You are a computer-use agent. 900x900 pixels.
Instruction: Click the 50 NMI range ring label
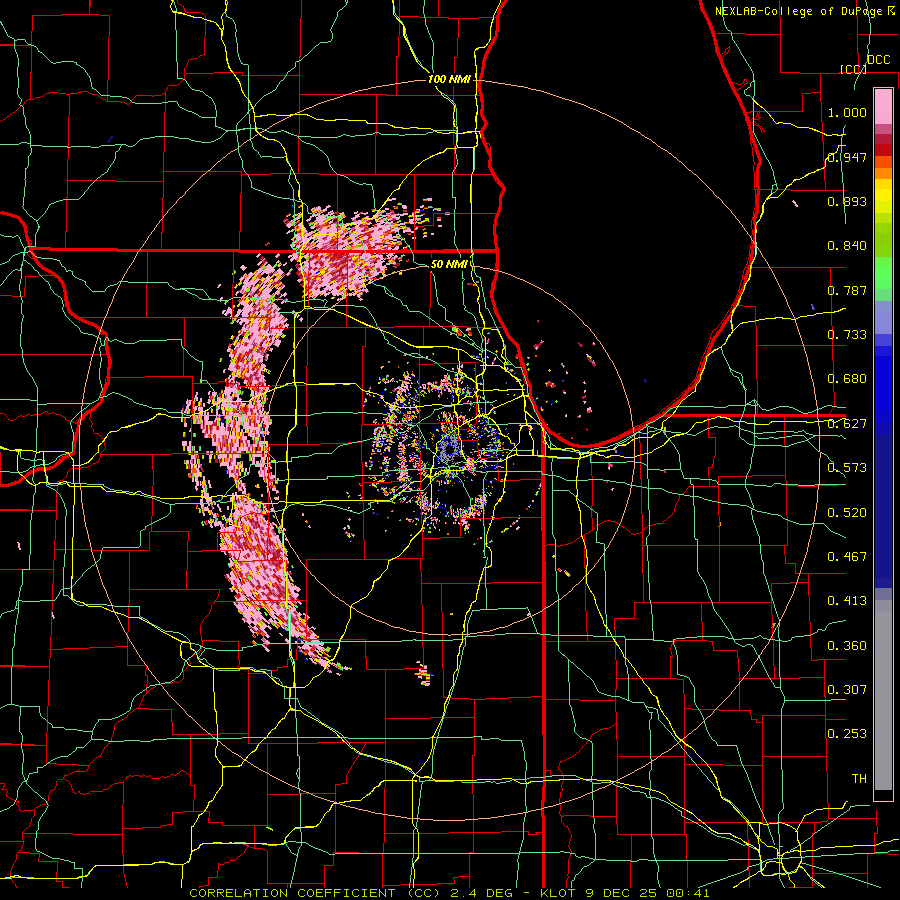pos(449,265)
